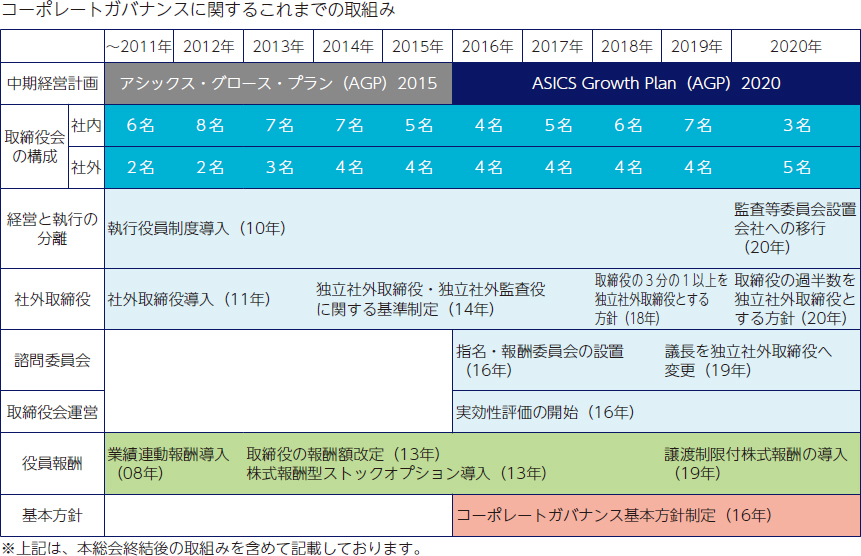Click the 社内 sub-row label
Screen dimensions: 861x556
[86, 126]
